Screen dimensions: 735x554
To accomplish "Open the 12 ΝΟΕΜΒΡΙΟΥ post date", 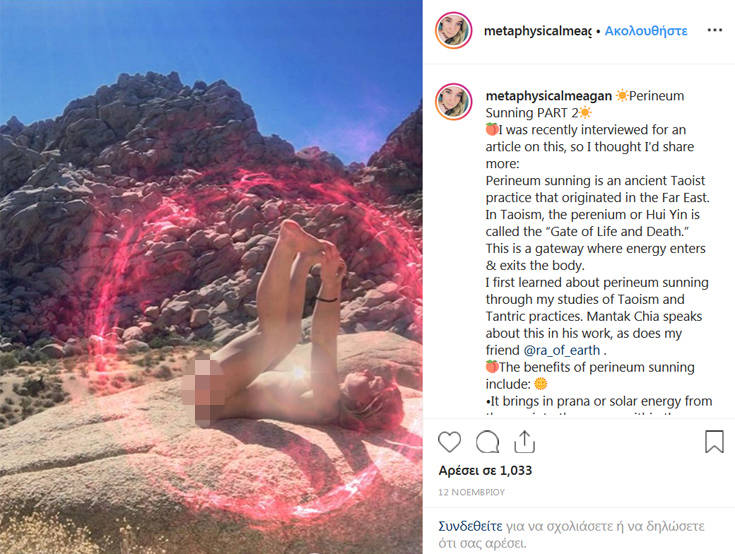I will tap(472, 492).
